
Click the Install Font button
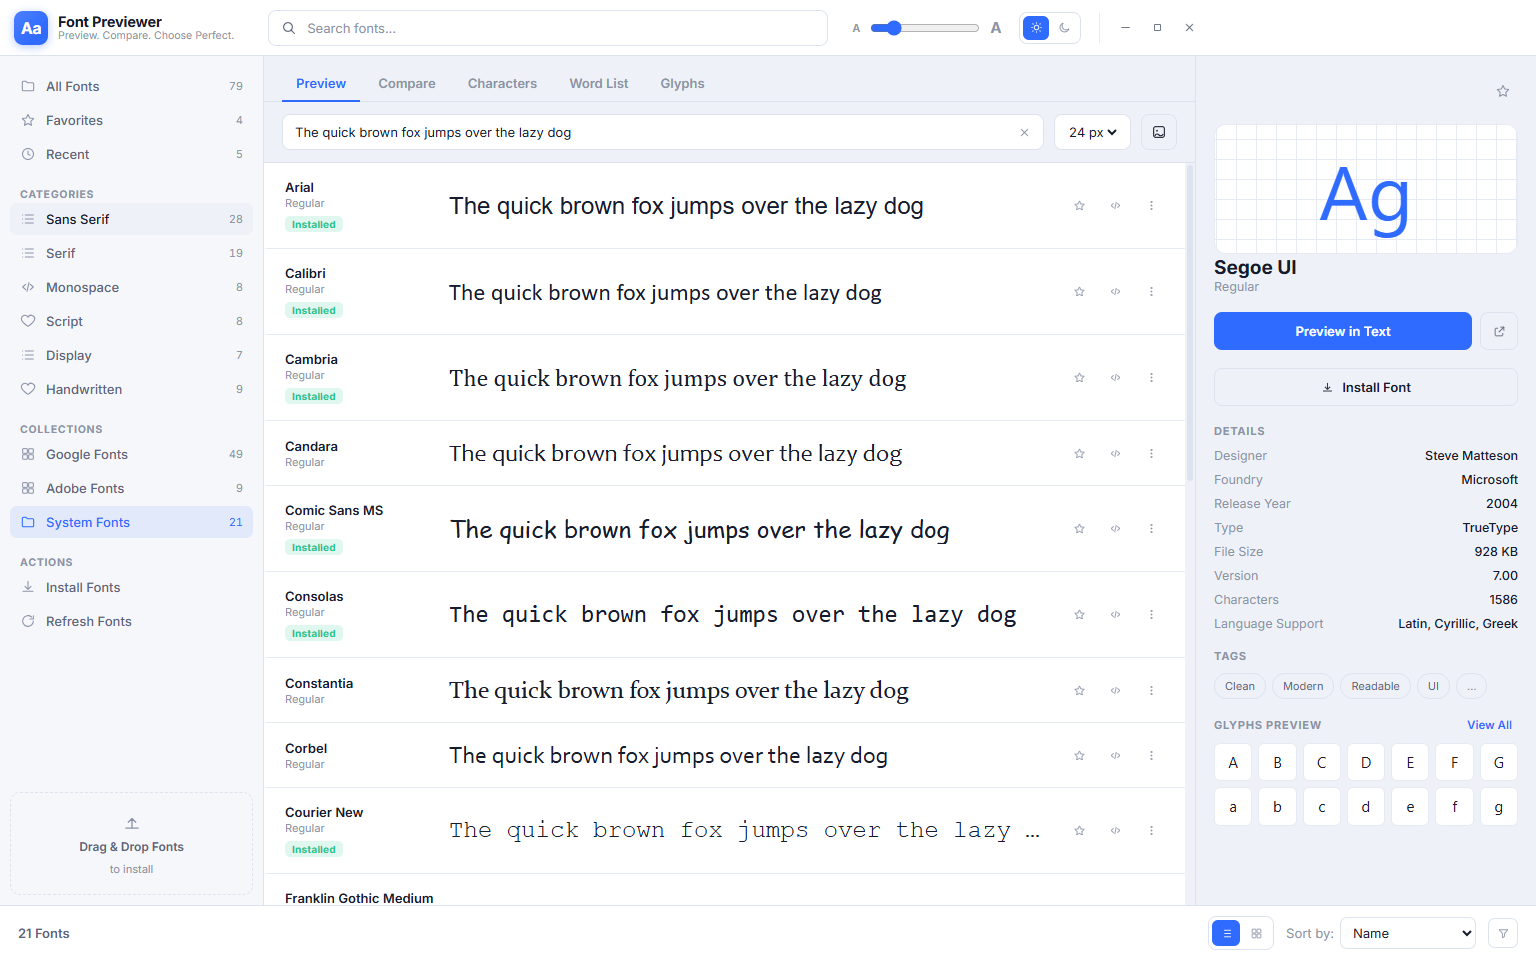click(1365, 387)
